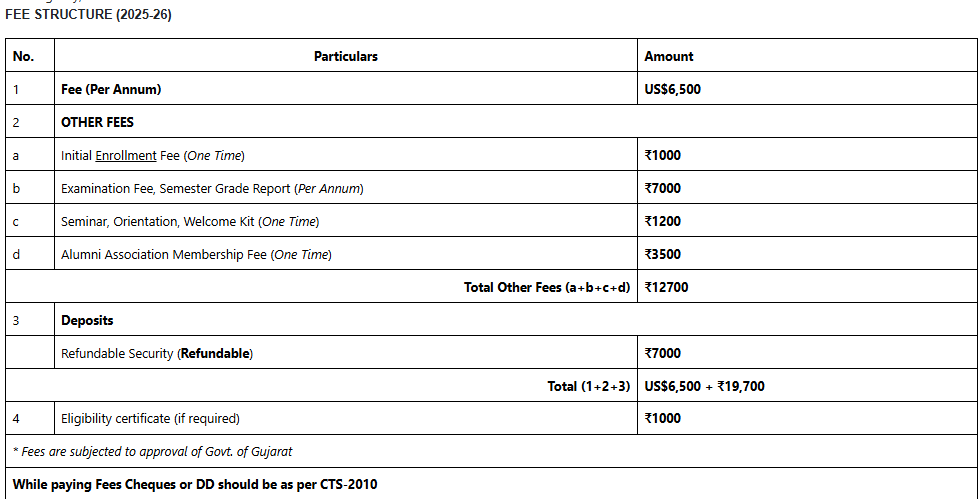The height and width of the screenshot is (499, 980).
Task: Click the Particulars column header
Action: (x=346, y=56)
